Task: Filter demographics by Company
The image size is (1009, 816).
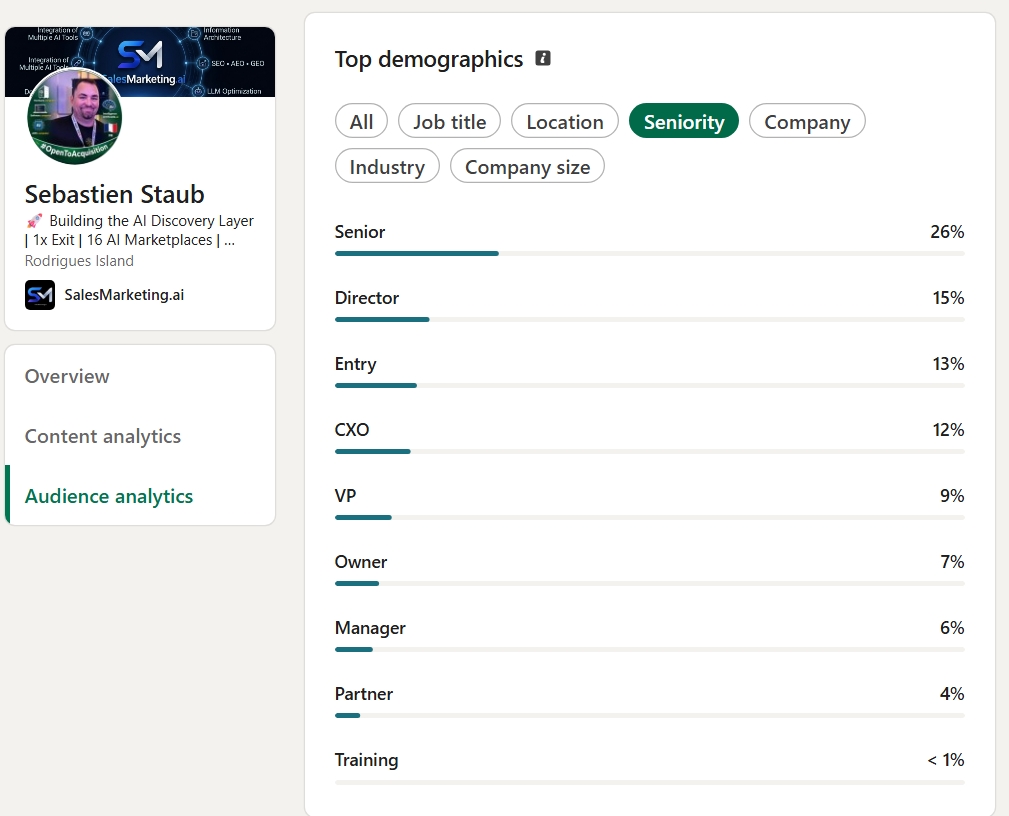Action: [x=807, y=121]
